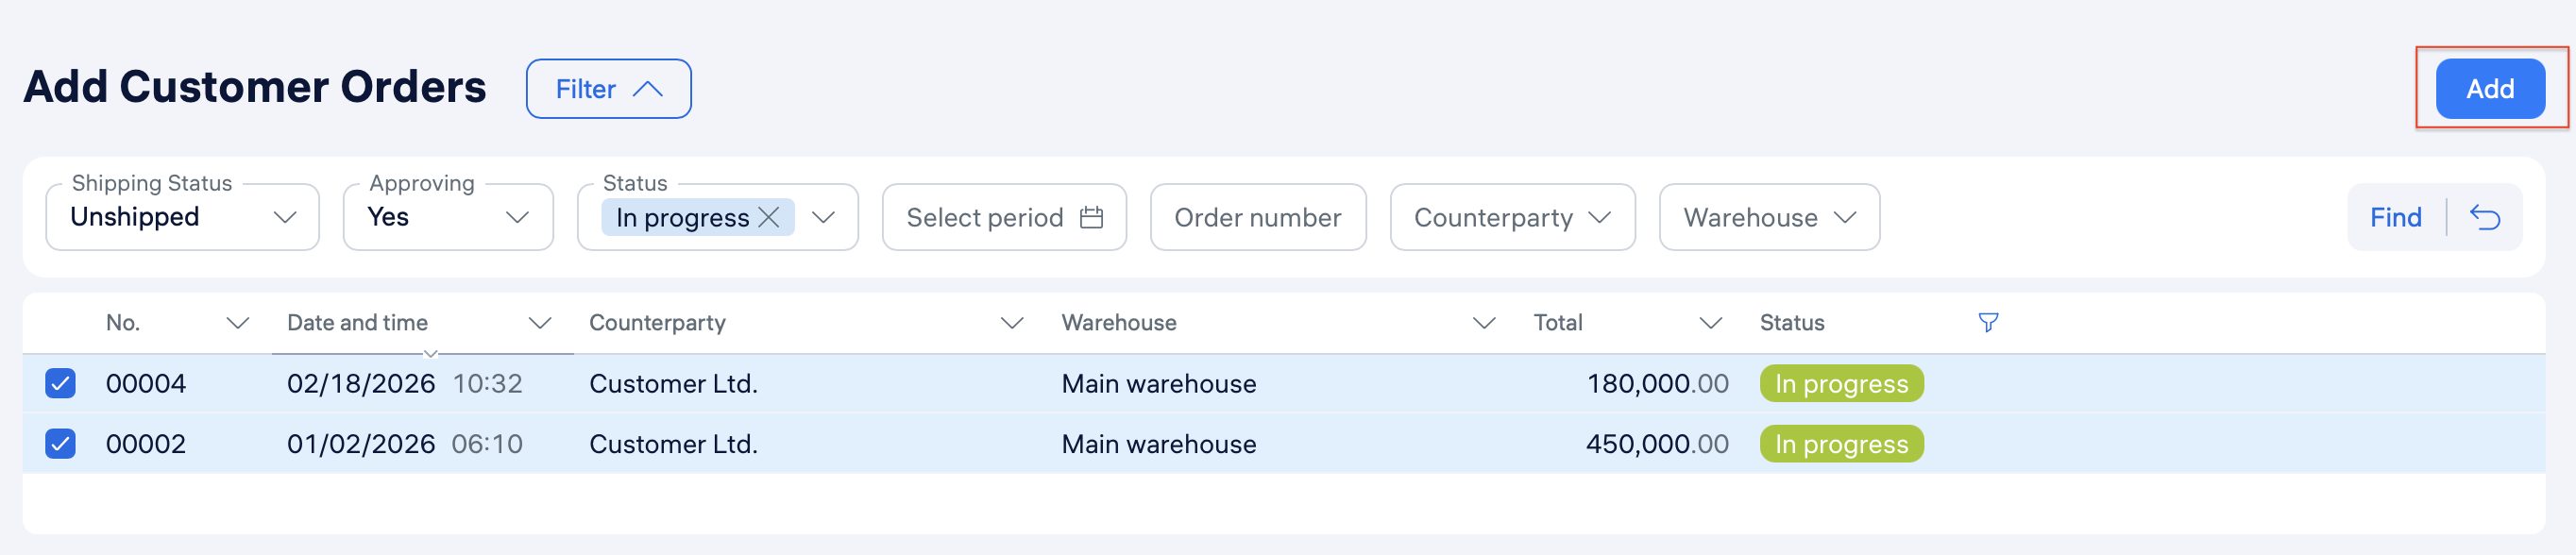This screenshot has width=2576, height=555.
Task: Open the Approving dropdown
Action: (448, 217)
